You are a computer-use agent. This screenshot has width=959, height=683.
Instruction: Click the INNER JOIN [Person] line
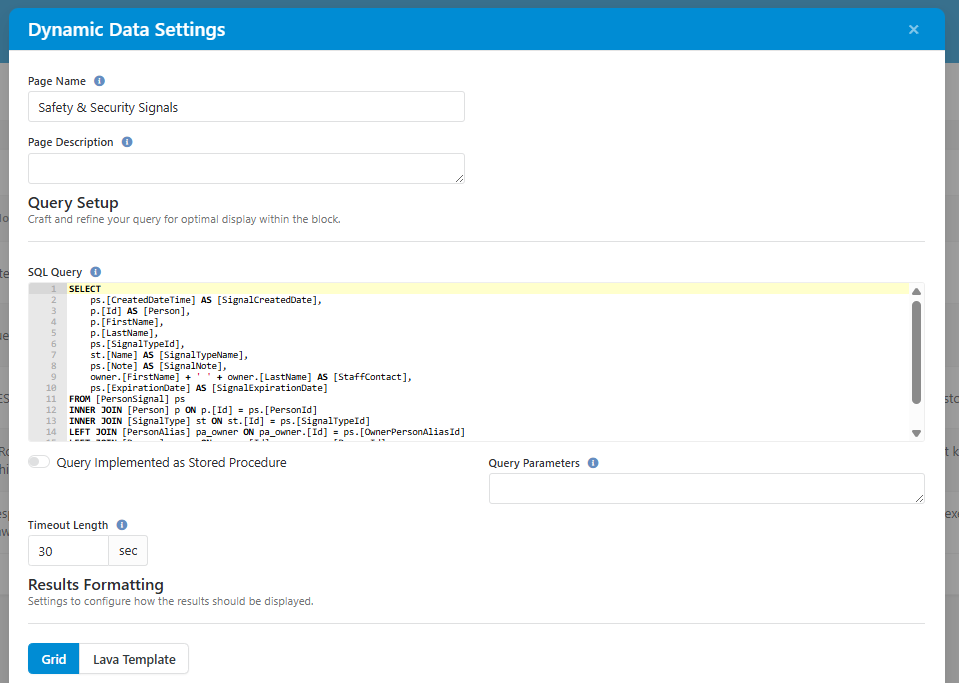pyautogui.click(x=193, y=410)
